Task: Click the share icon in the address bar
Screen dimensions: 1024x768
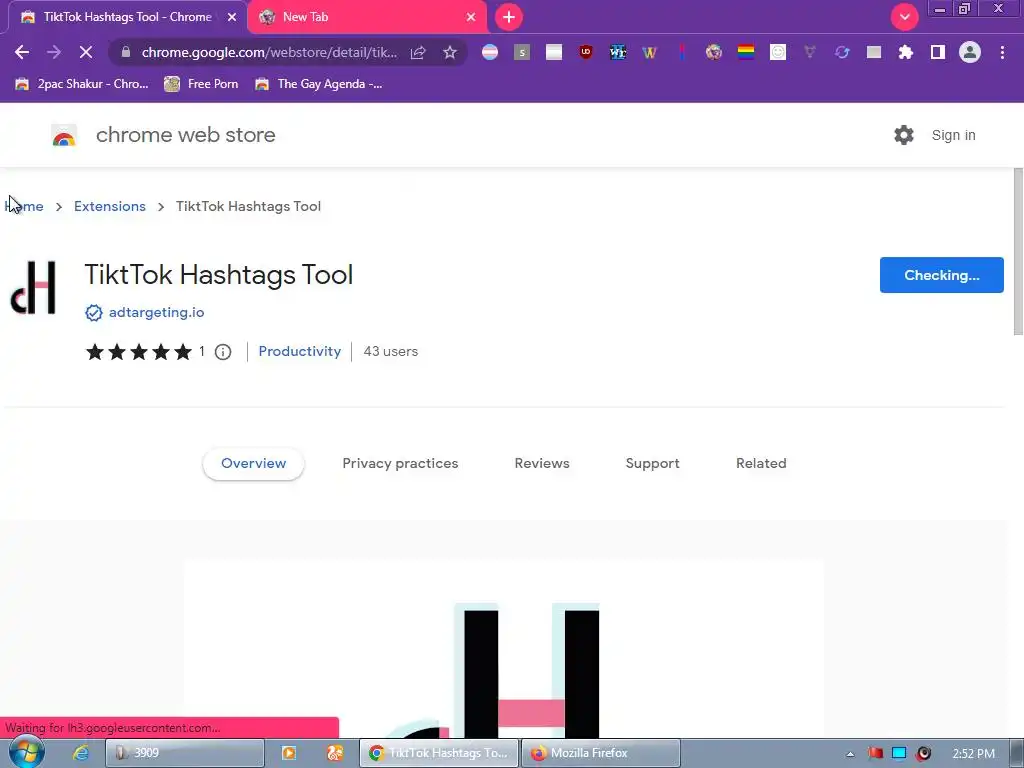Action: [x=418, y=52]
